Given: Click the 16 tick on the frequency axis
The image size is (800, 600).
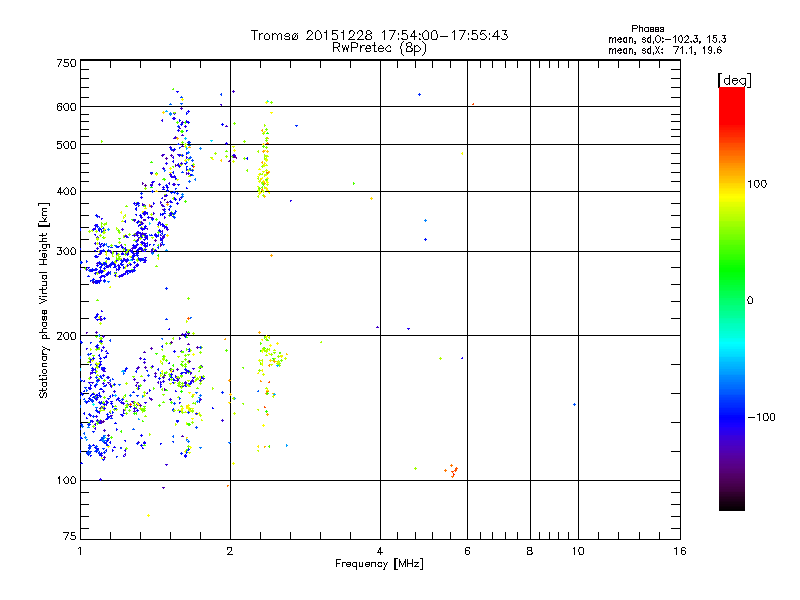Looking at the screenshot, I should point(679,551).
